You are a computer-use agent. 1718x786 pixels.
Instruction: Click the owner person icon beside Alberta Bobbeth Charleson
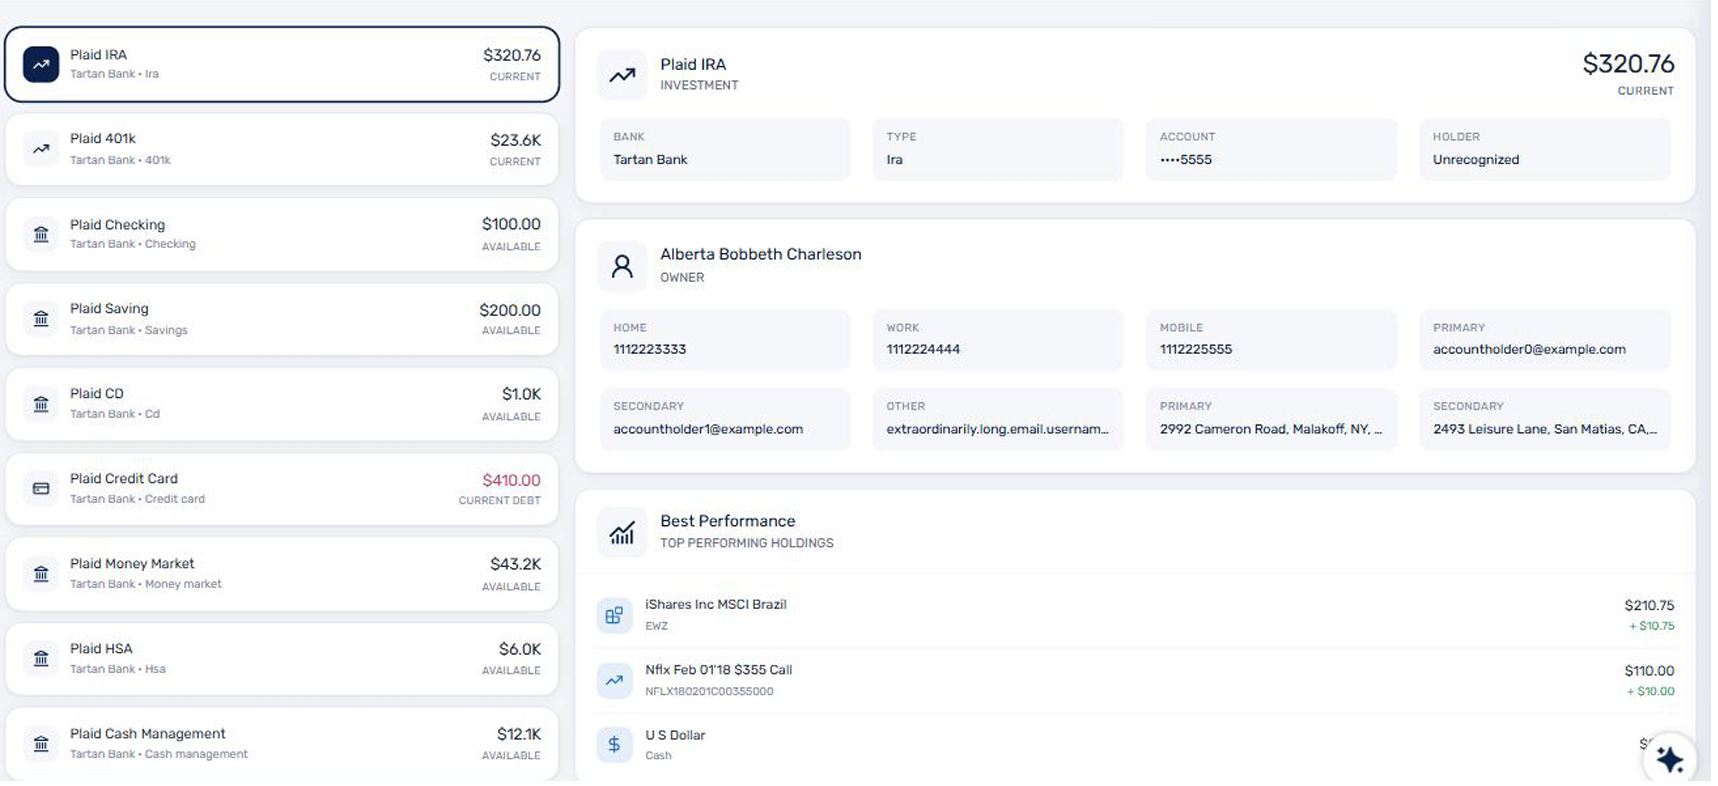[x=622, y=266]
